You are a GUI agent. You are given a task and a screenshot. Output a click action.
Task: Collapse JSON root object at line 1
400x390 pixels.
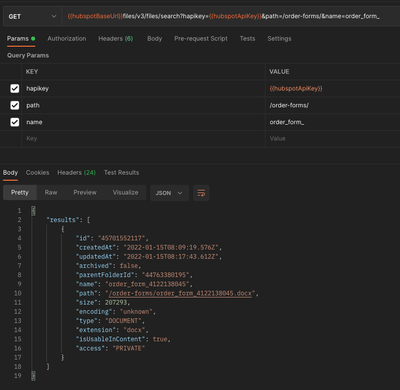click(x=33, y=211)
